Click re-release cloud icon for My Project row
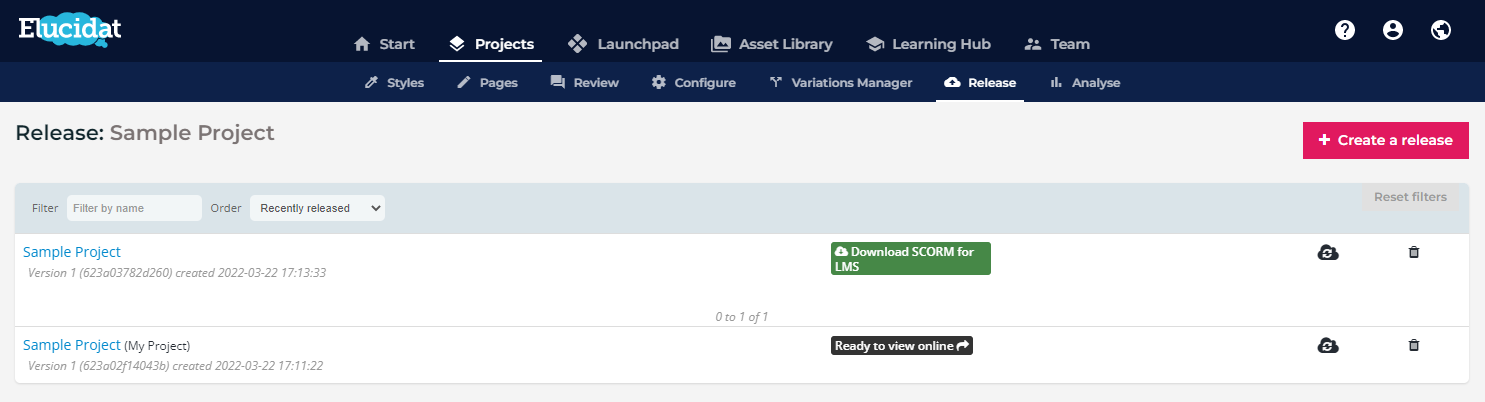 click(x=1328, y=345)
